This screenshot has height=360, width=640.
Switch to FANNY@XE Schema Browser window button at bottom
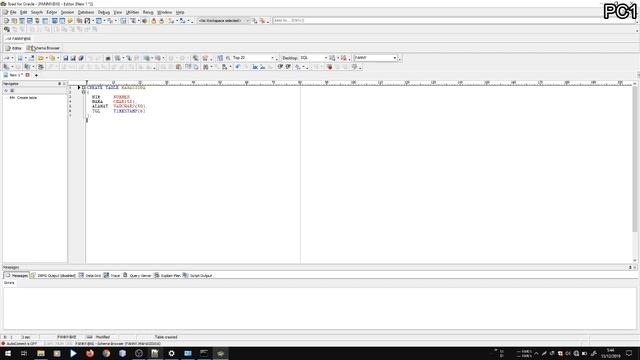[118, 344]
